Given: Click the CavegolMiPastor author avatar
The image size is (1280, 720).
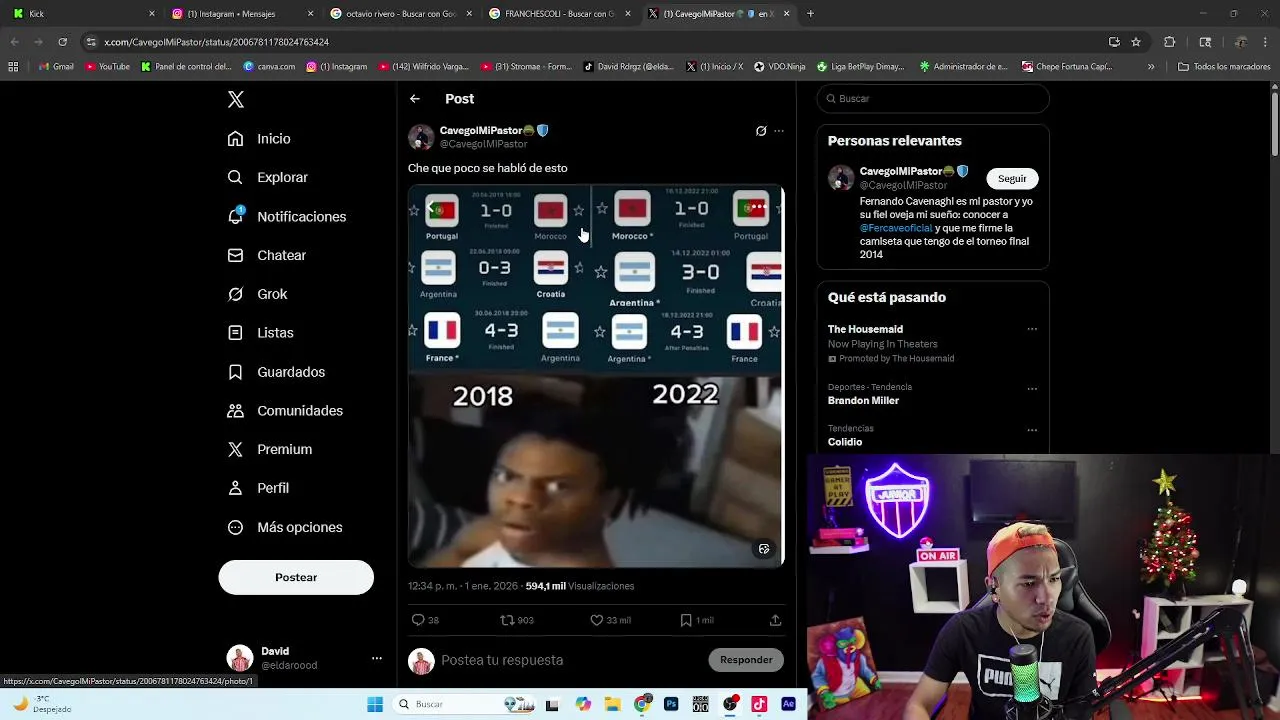Looking at the screenshot, I should coord(421,137).
